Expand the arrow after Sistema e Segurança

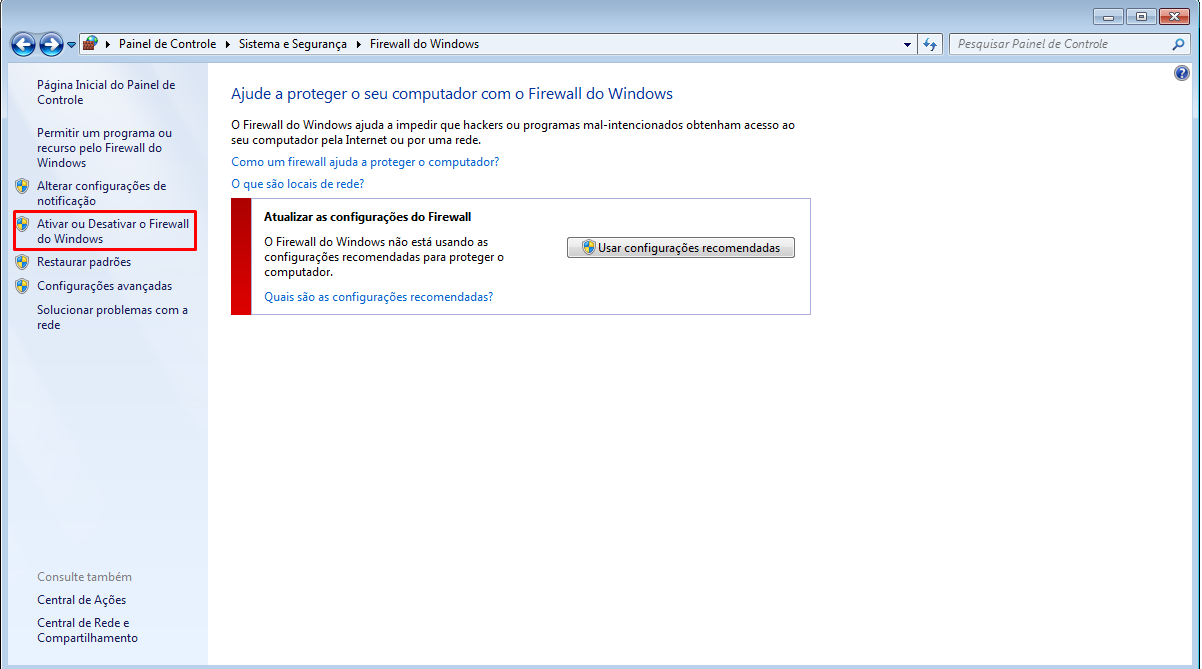pyautogui.click(x=359, y=44)
